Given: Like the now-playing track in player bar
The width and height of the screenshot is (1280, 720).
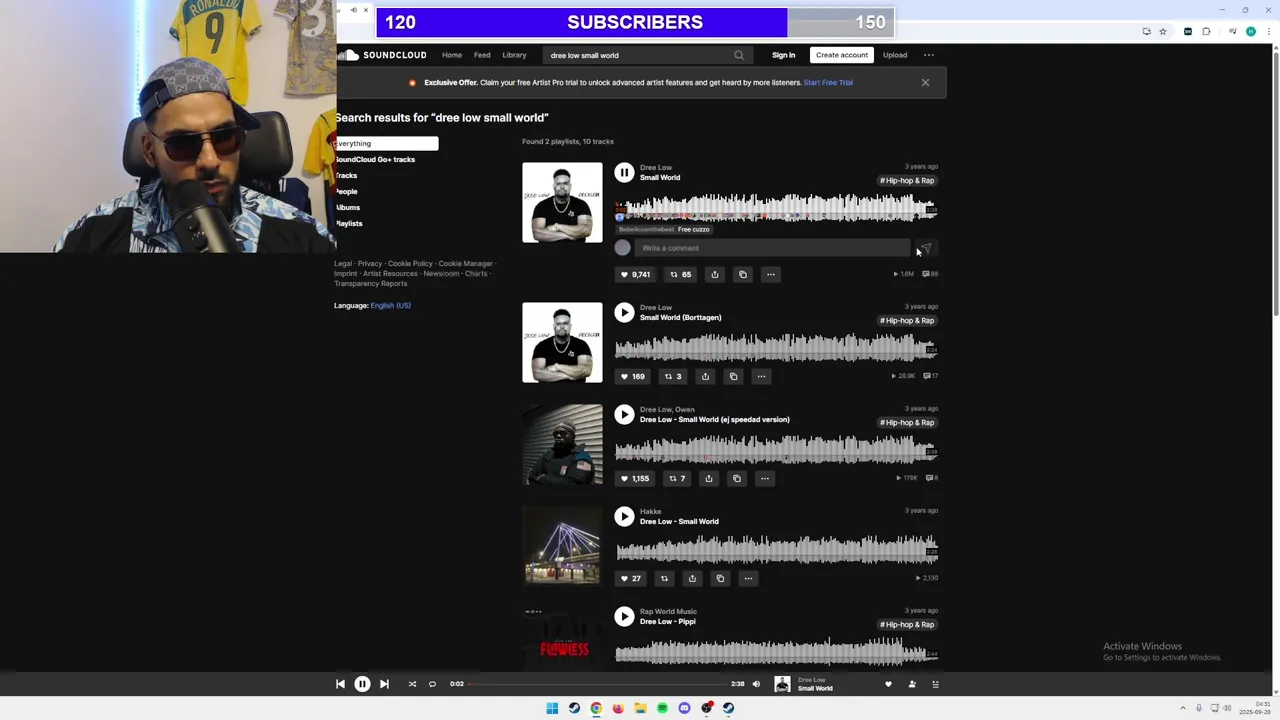Looking at the screenshot, I should coord(888,684).
